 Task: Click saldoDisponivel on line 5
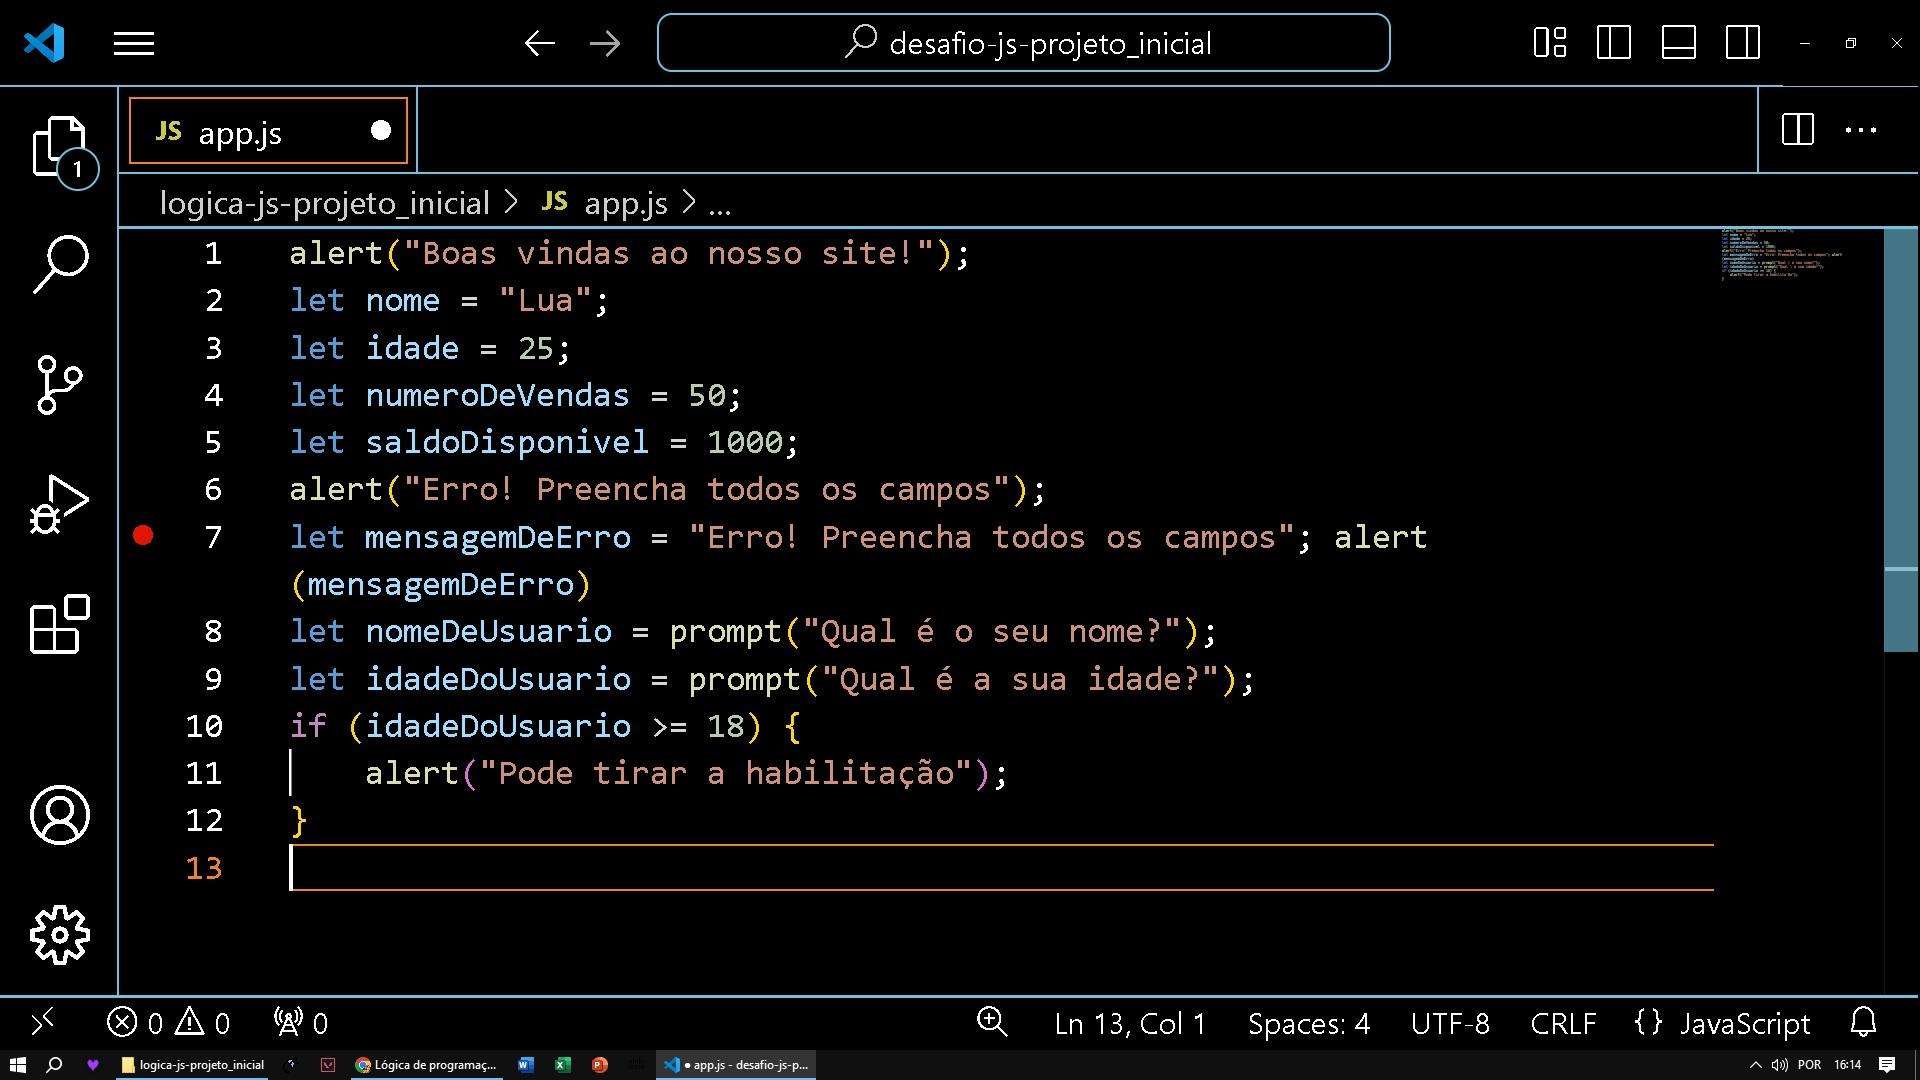coord(507,442)
